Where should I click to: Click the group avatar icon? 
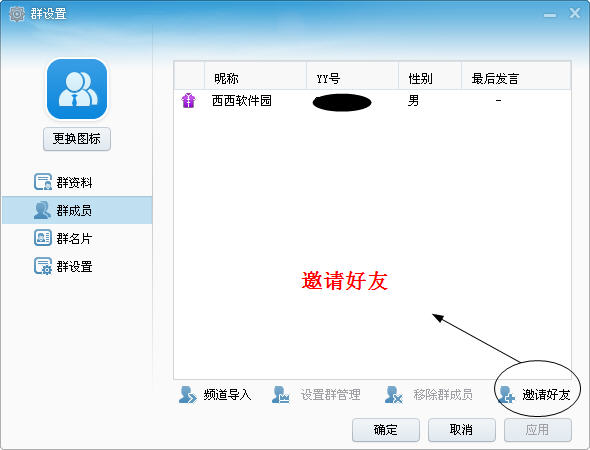[77, 89]
